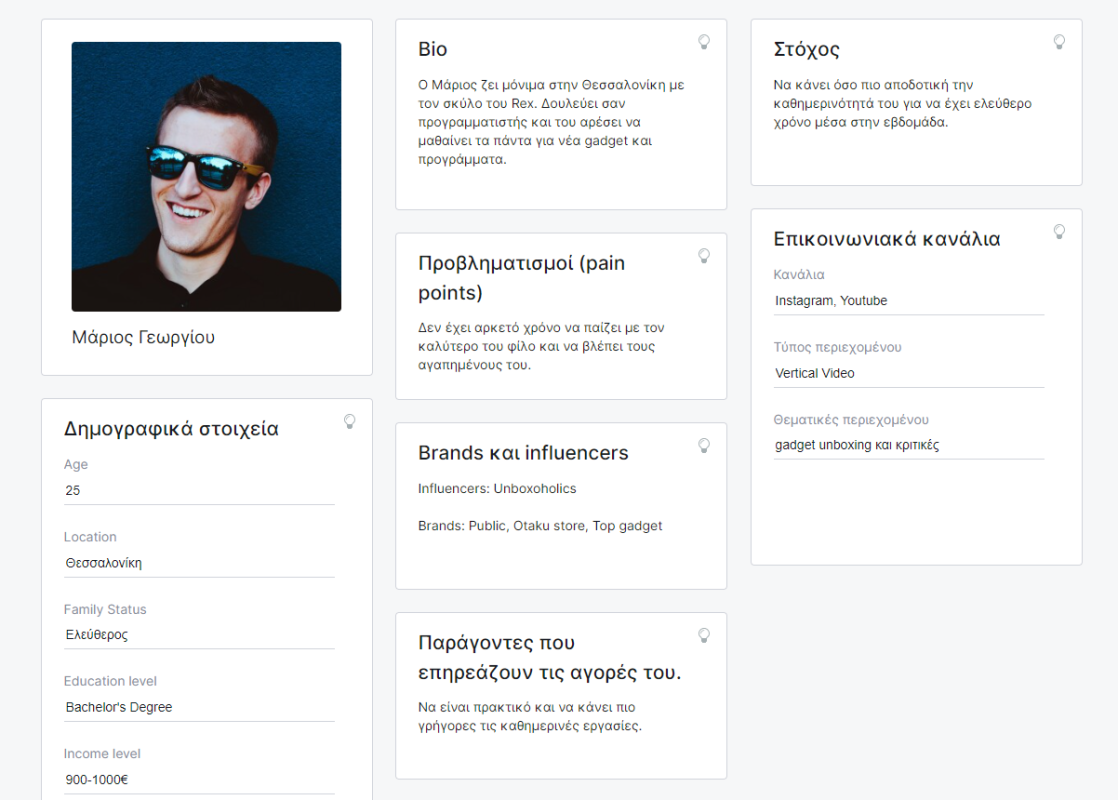The height and width of the screenshot is (800, 1118).
Task: Click the Κανάλια label
Action: coord(799,275)
